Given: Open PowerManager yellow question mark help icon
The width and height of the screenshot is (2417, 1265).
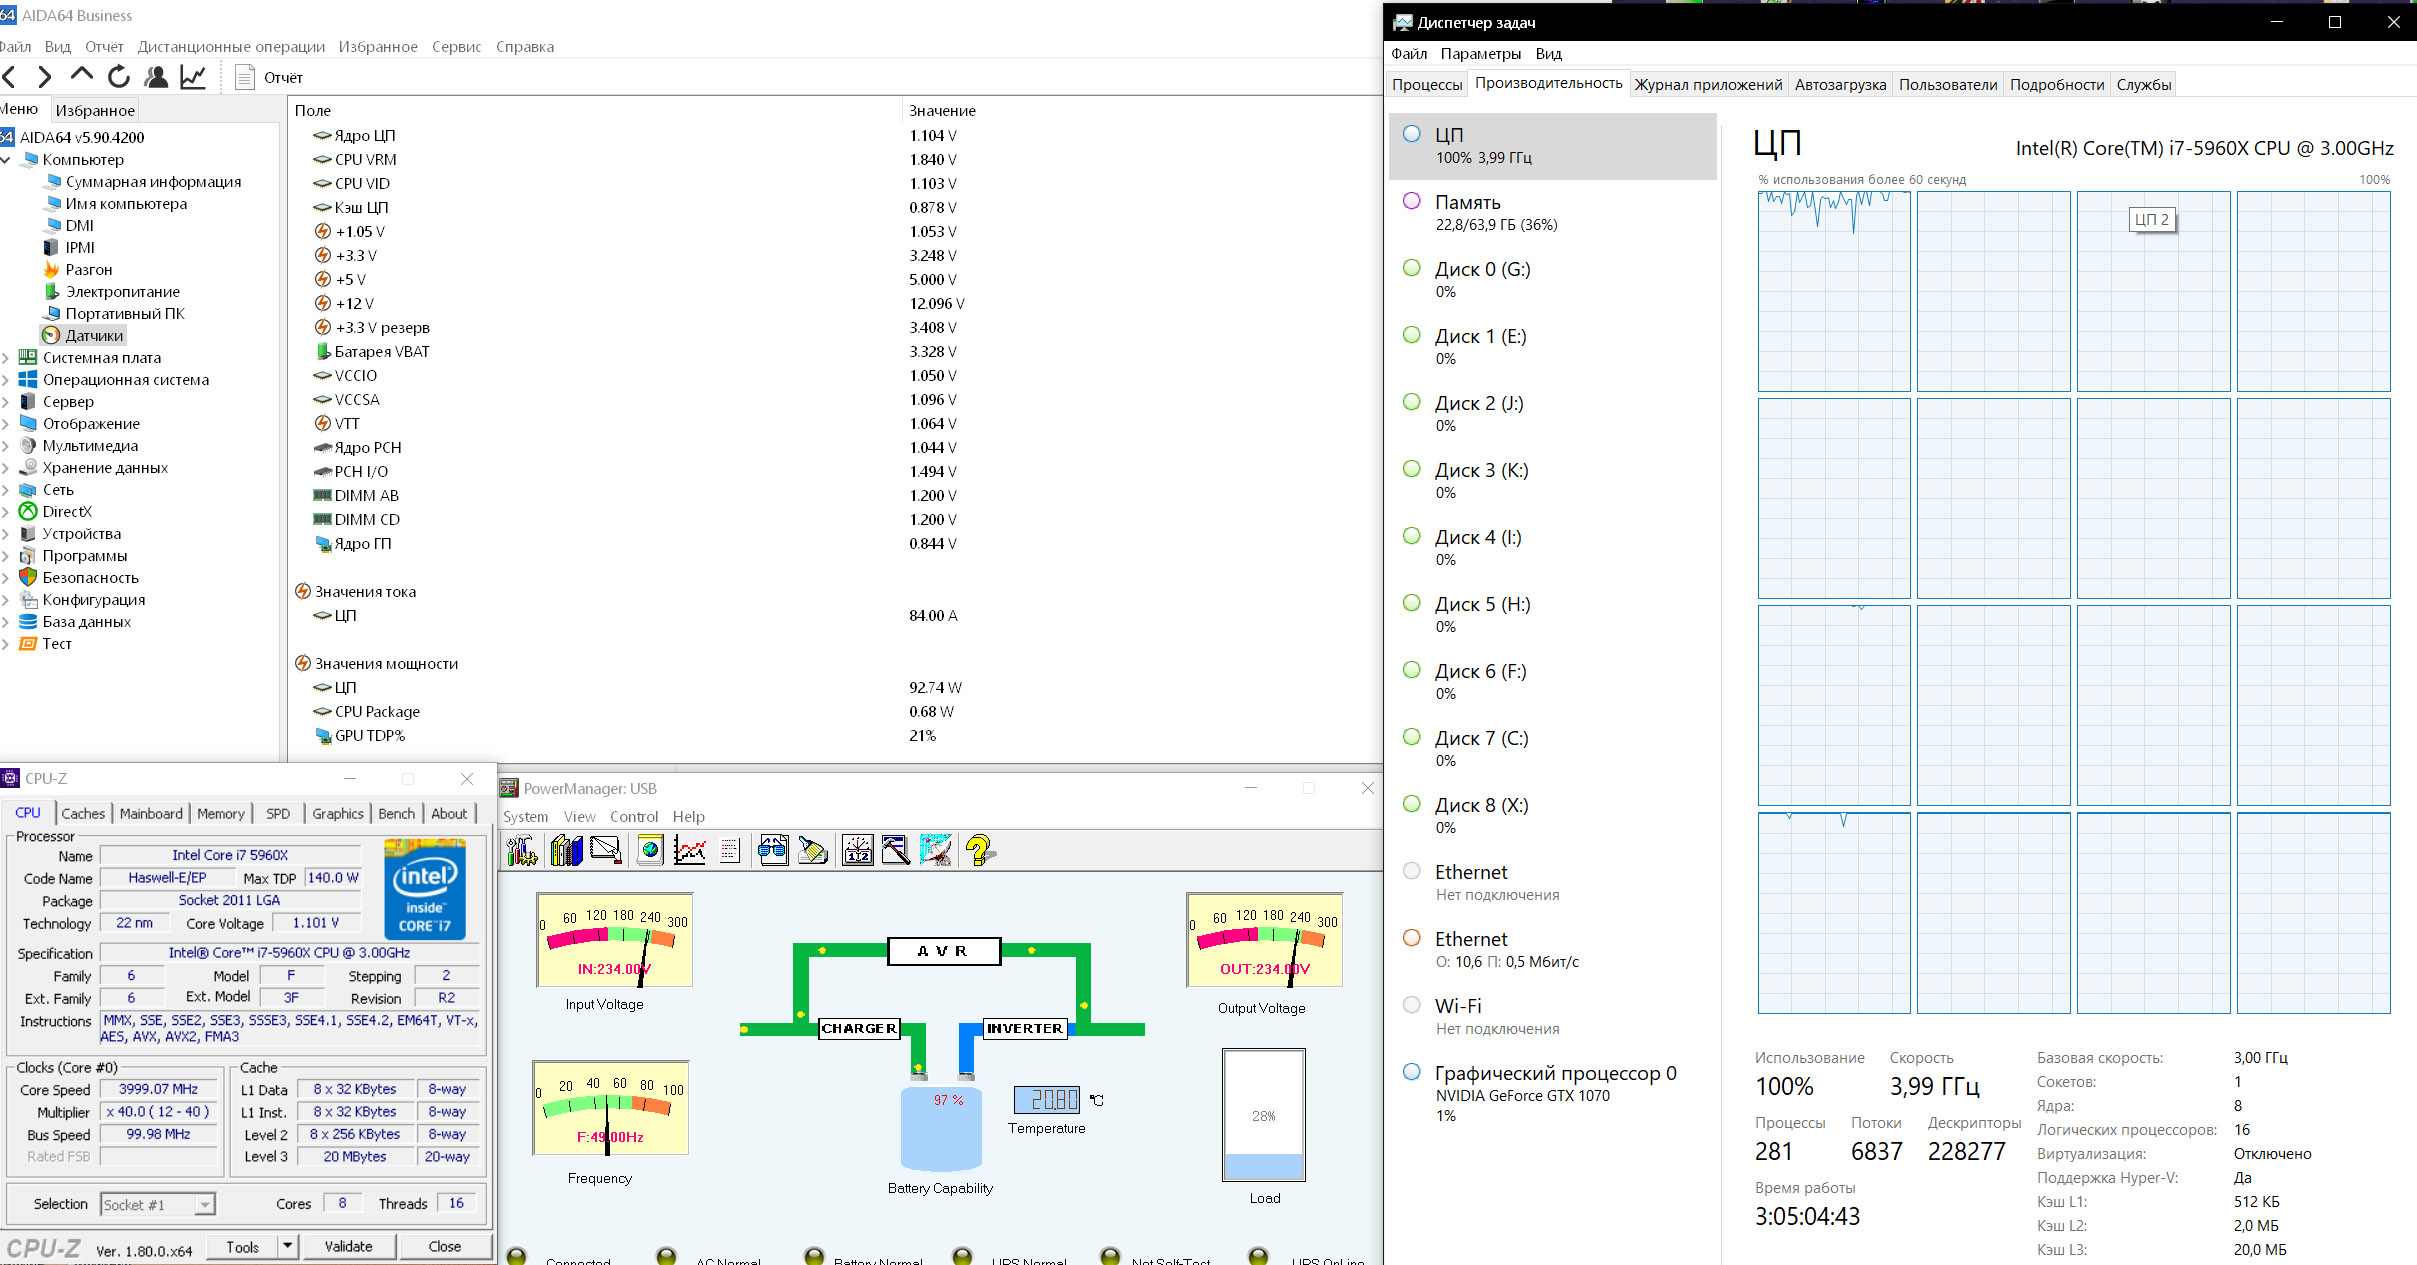Looking at the screenshot, I should pos(979,851).
